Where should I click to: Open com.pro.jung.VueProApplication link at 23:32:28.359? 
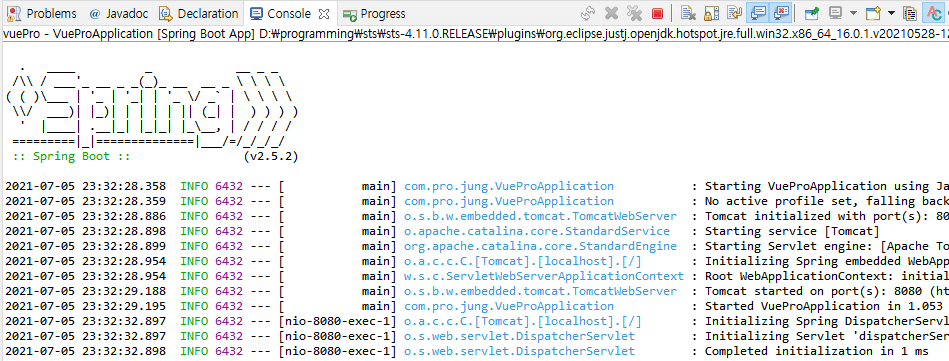click(509, 201)
